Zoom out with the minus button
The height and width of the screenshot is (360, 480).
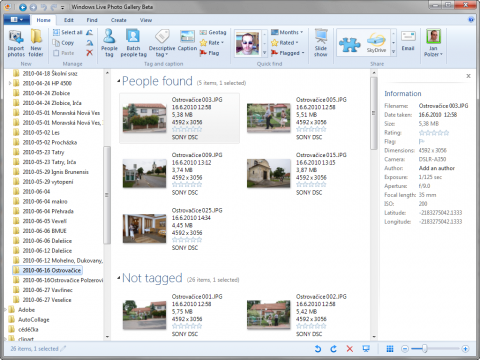pos(405,349)
